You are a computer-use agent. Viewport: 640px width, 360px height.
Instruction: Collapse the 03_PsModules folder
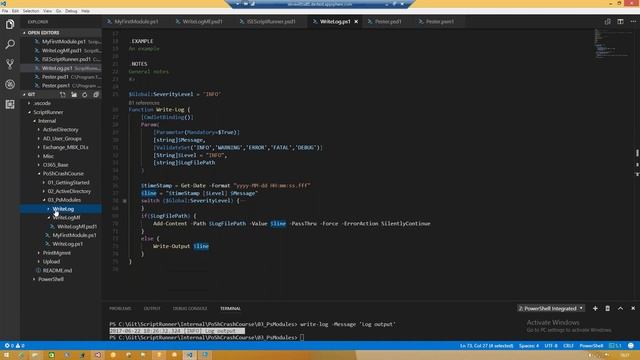(x=64, y=200)
